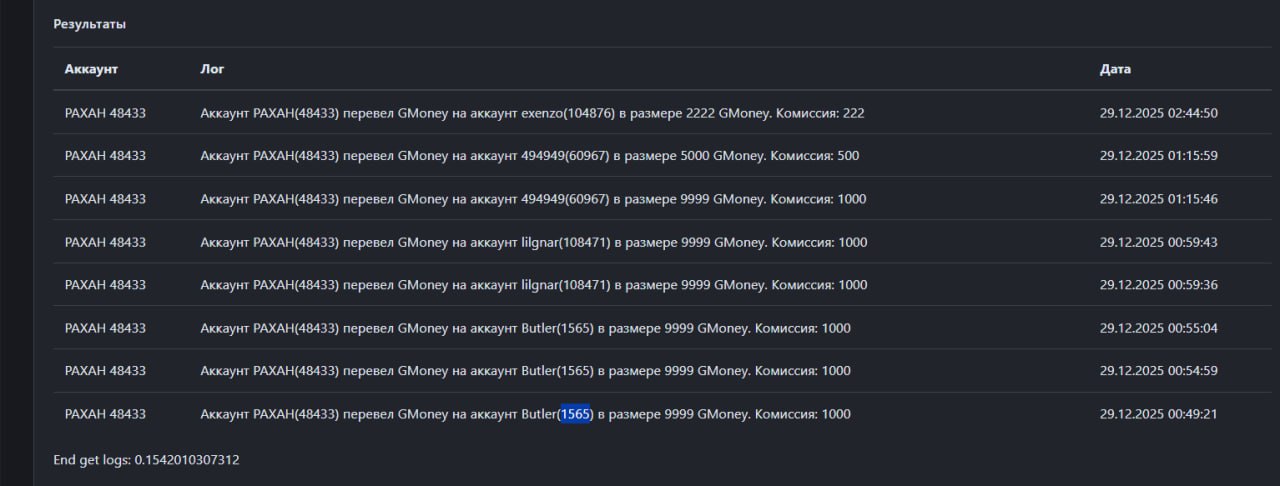Click the Аккаунт column header
The image size is (1280, 486).
[x=91, y=69]
